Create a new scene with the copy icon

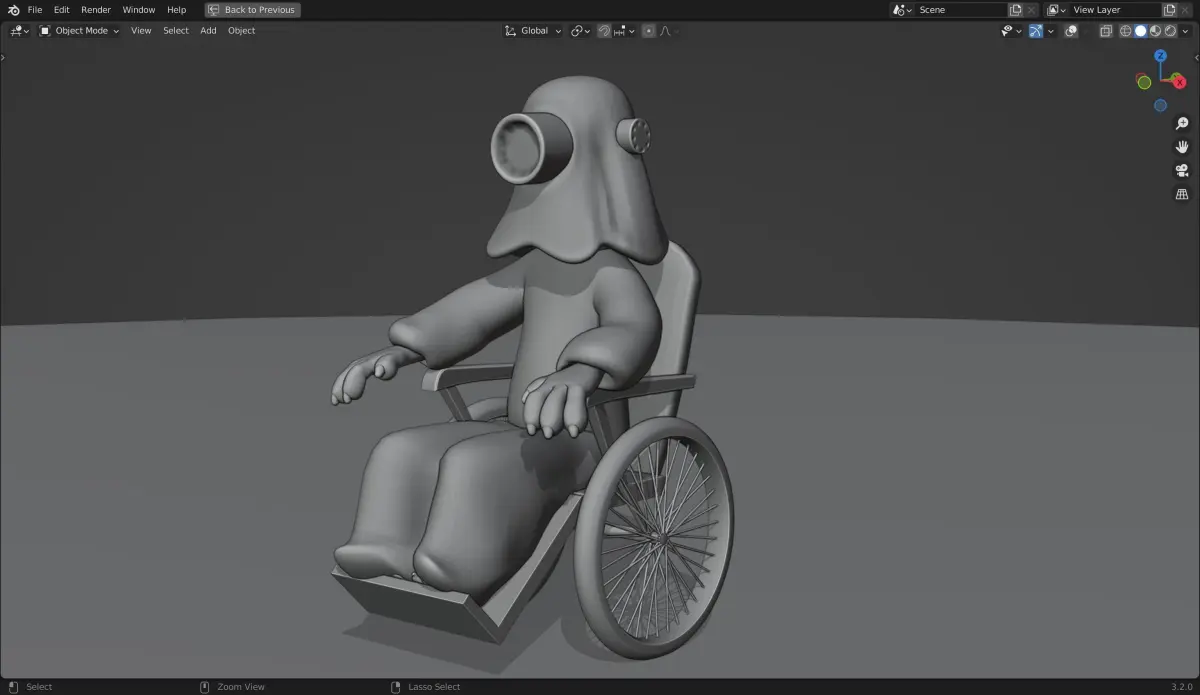pyautogui.click(x=1016, y=10)
